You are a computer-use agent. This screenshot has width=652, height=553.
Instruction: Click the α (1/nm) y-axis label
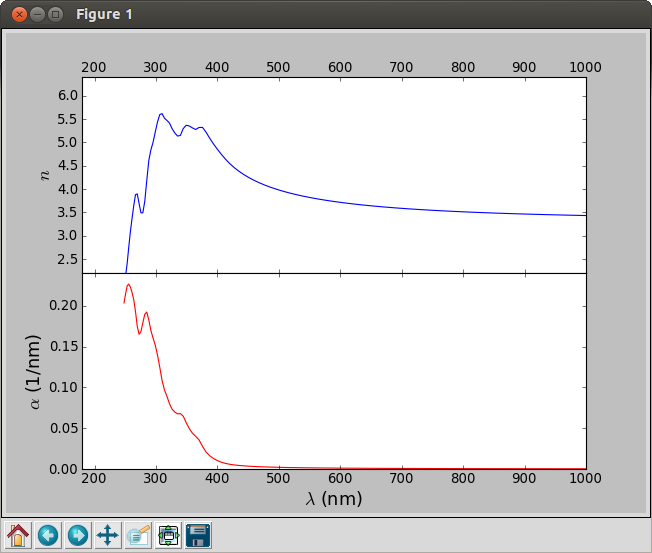[x=37, y=371]
